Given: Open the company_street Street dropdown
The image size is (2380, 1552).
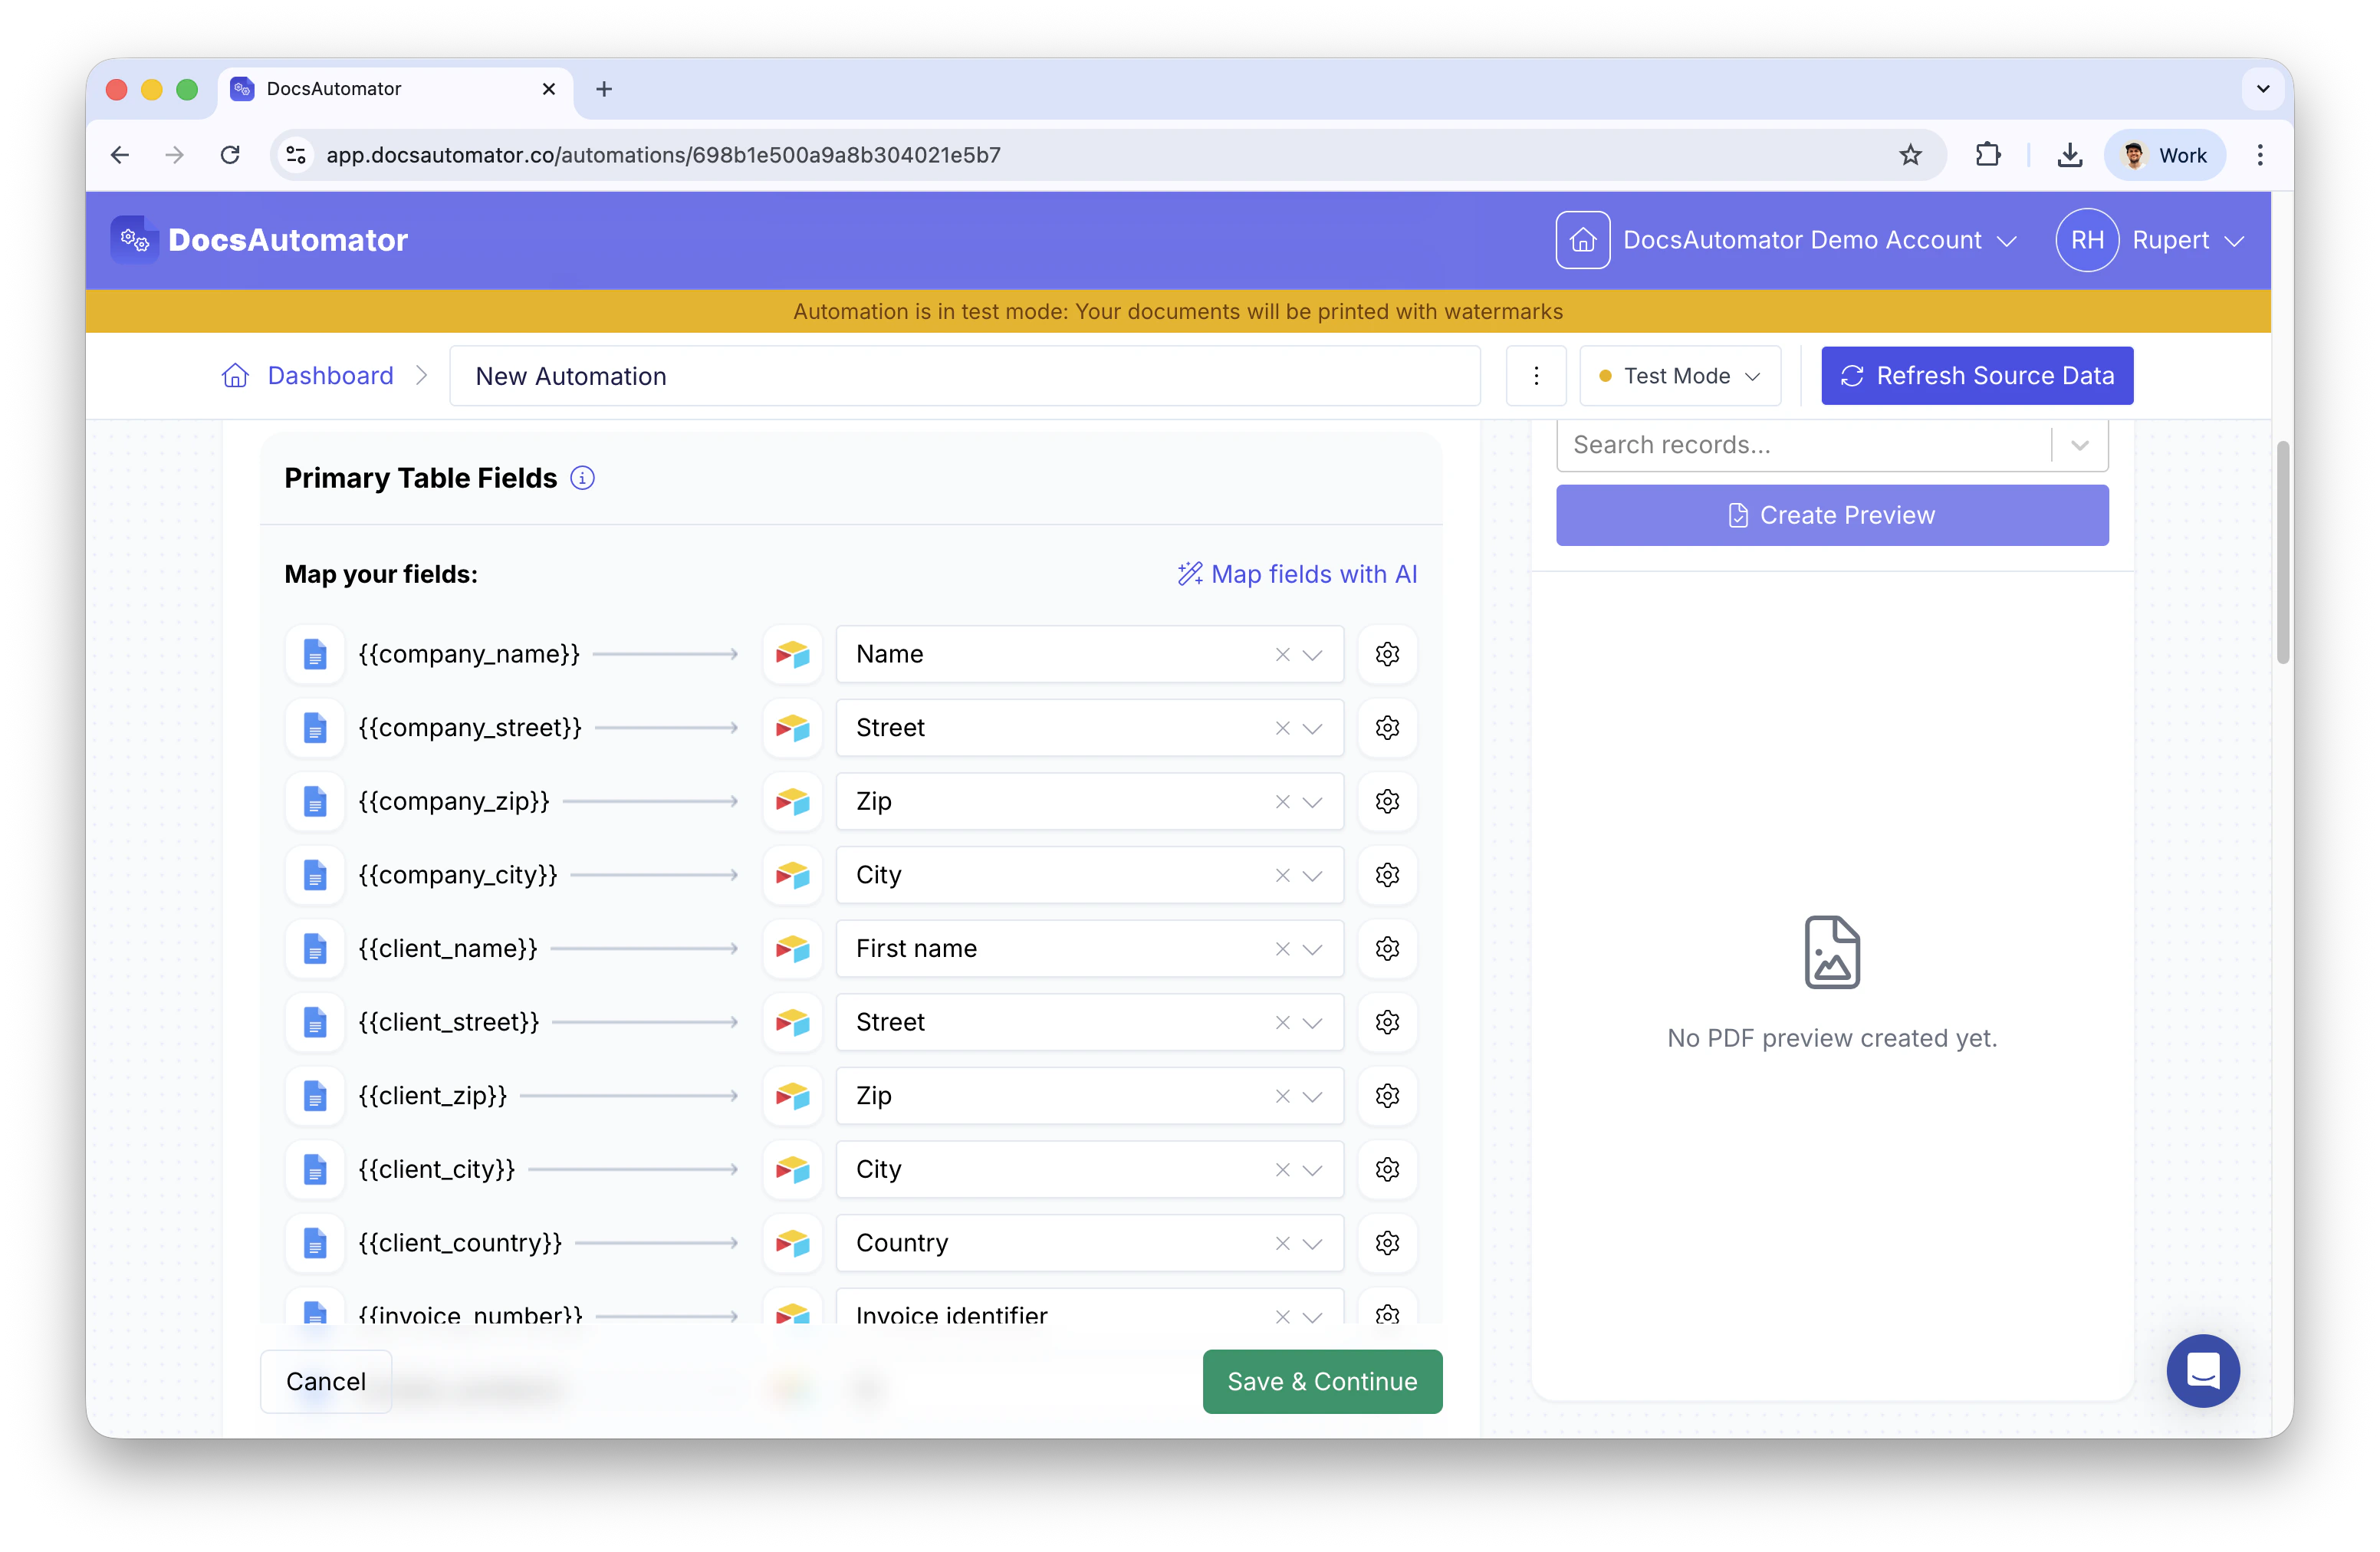Looking at the screenshot, I should pos(1312,728).
